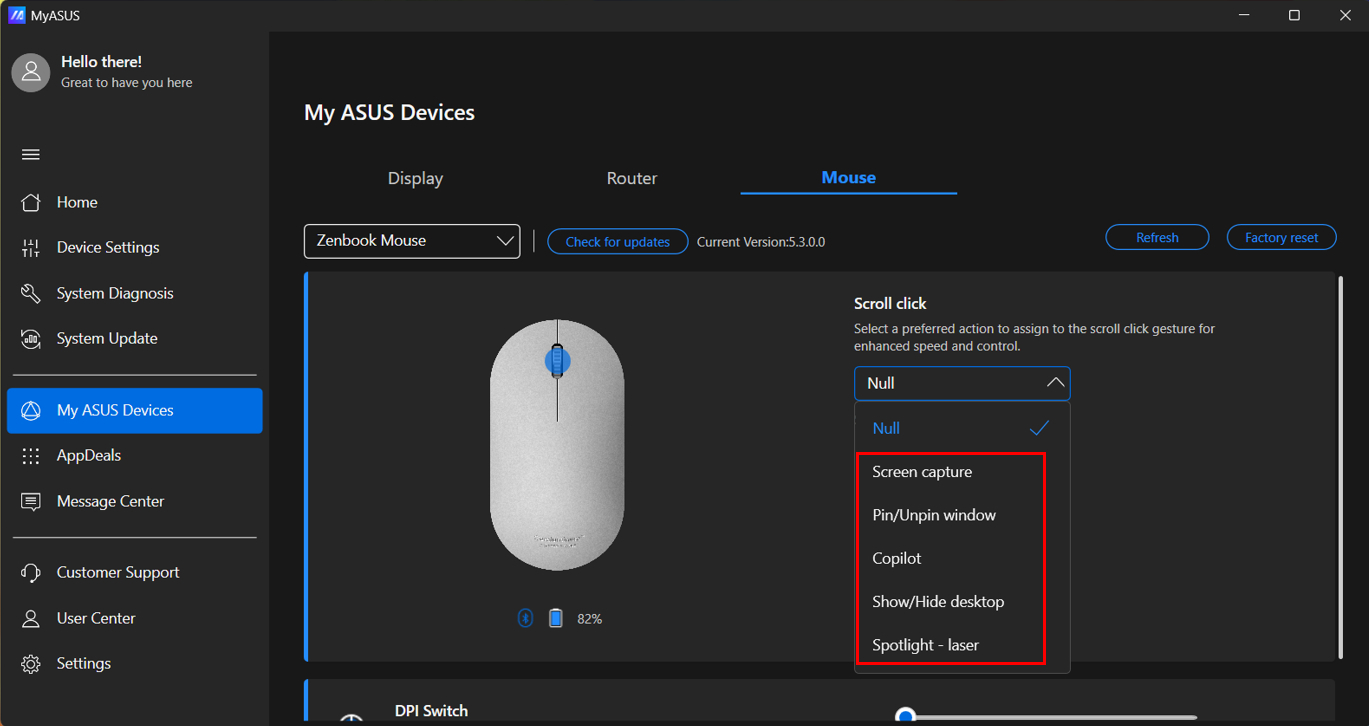Open Customer Support page
The height and width of the screenshot is (726, 1369).
click(x=135, y=573)
